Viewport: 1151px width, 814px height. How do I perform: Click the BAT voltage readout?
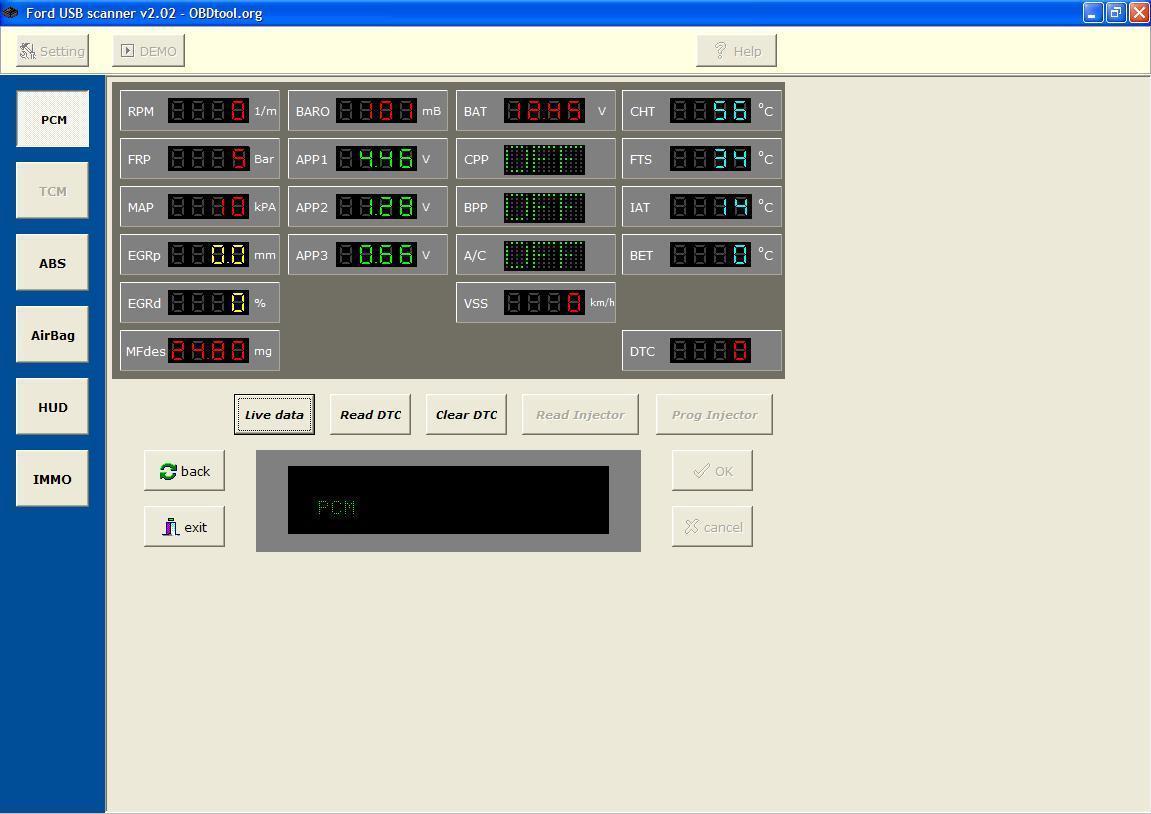[x=545, y=111]
